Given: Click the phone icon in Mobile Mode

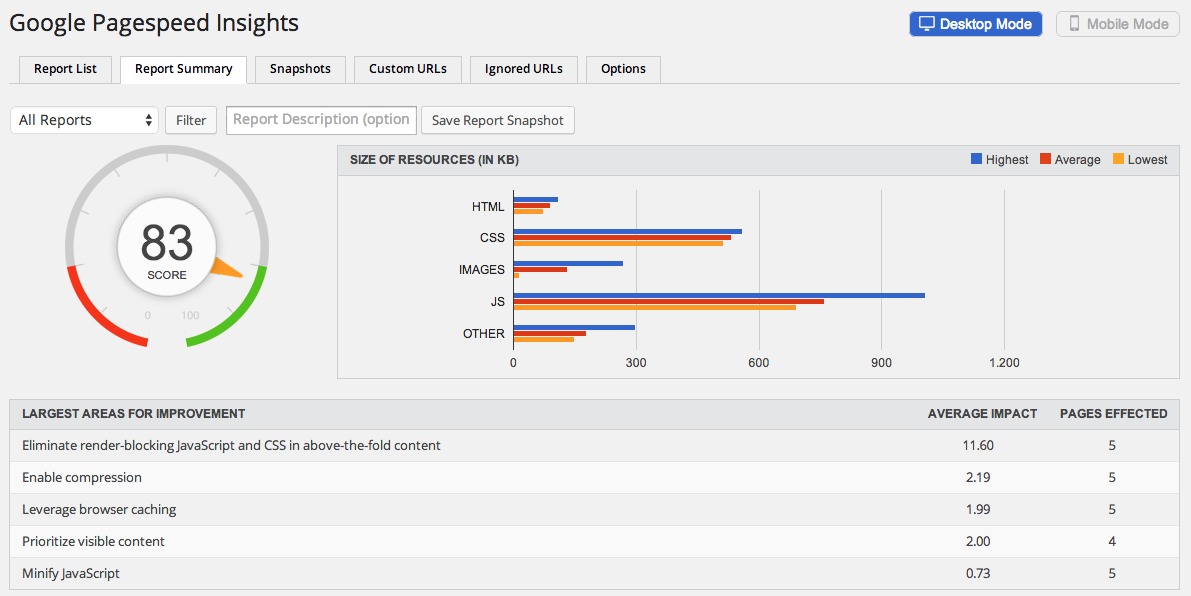Looking at the screenshot, I should (x=1074, y=24).
